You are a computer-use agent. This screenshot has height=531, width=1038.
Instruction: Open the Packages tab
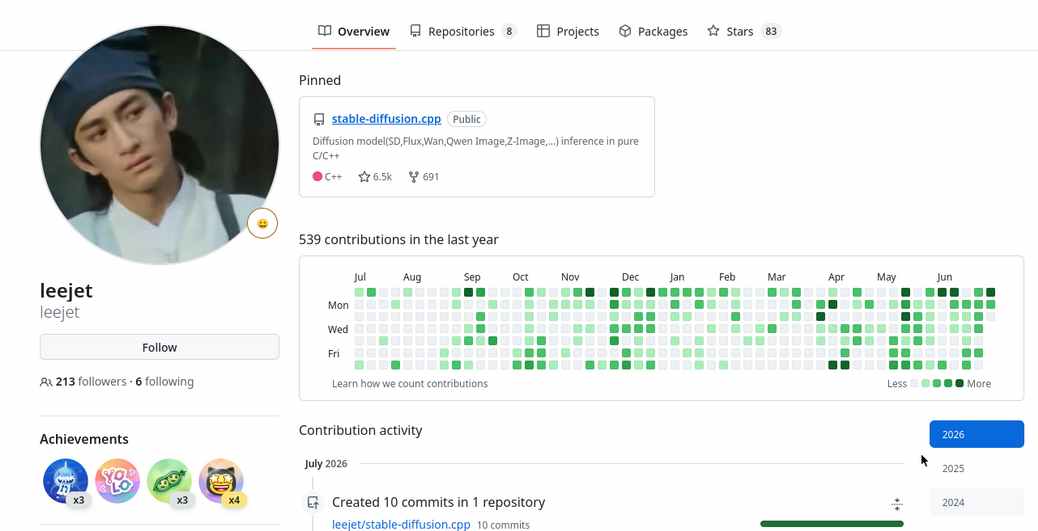[x=653, y=31]
